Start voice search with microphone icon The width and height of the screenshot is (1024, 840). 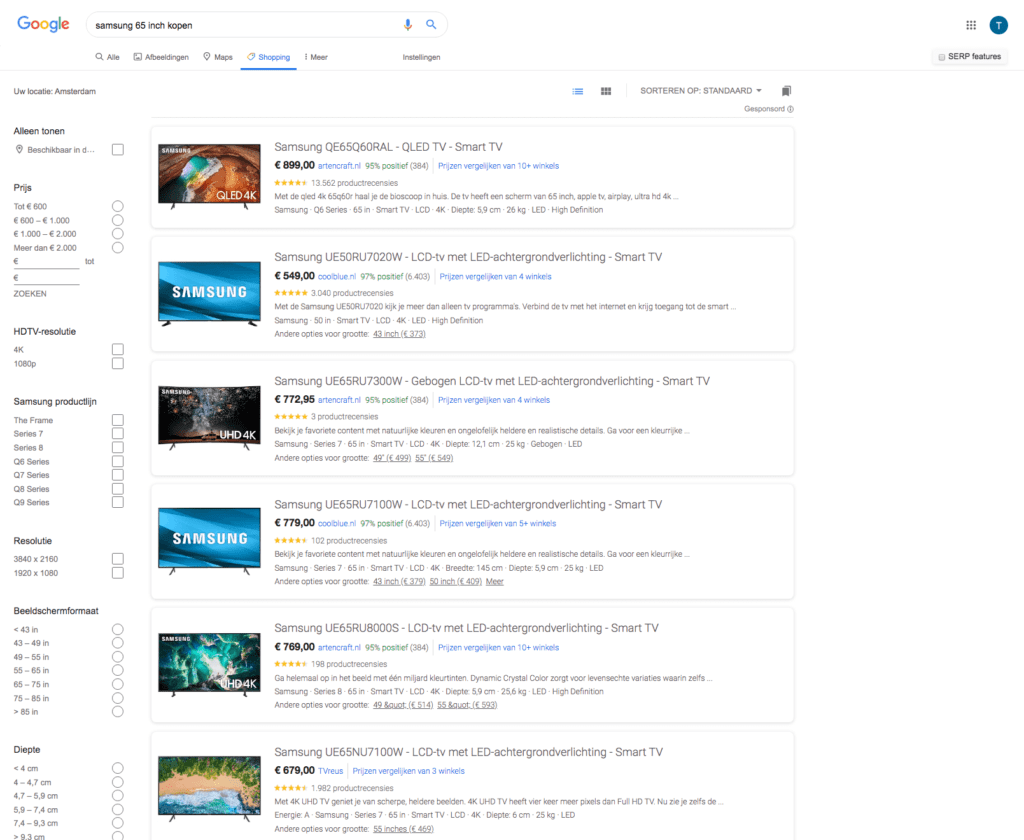click(x=408, y=25)
